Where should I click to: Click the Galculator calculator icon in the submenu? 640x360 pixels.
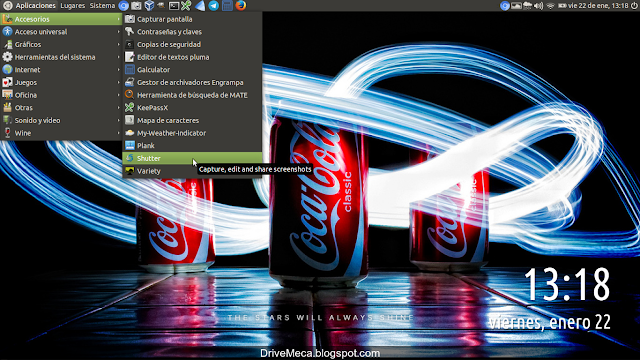click(x=130, y=70)
